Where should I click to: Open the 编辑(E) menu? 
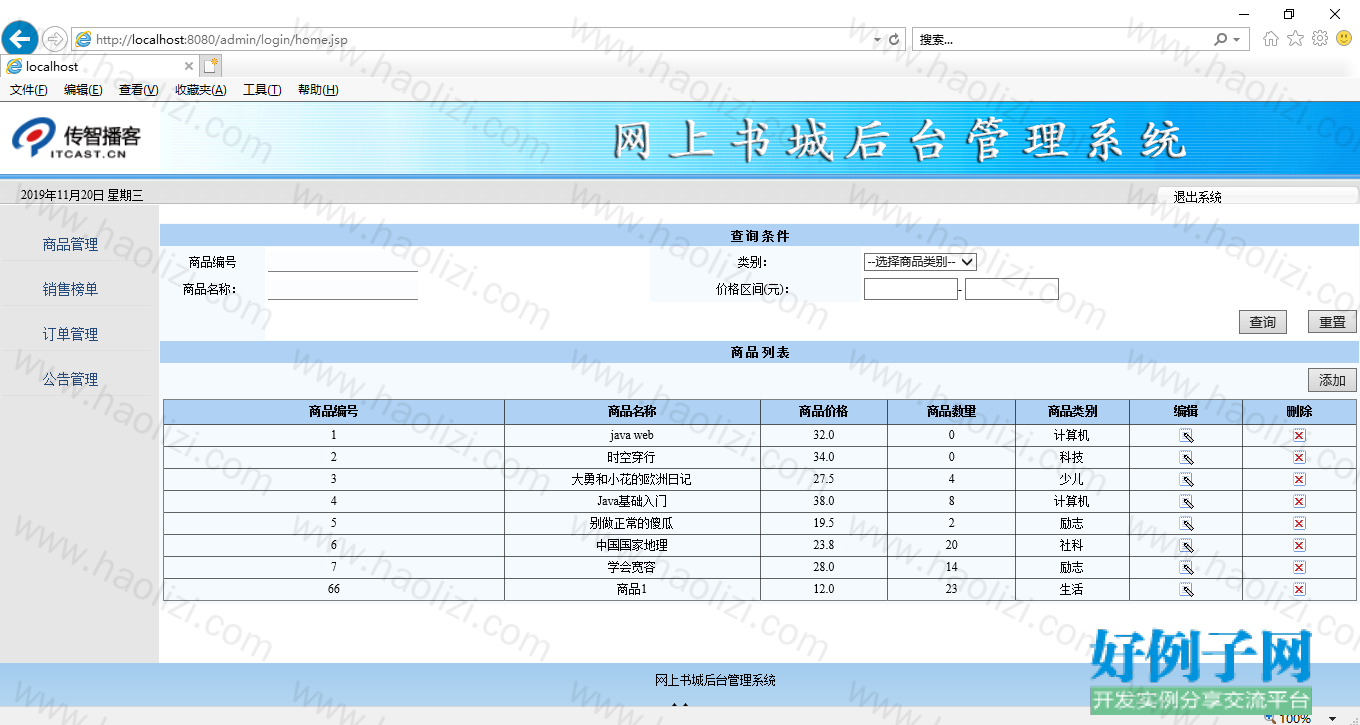83,90
